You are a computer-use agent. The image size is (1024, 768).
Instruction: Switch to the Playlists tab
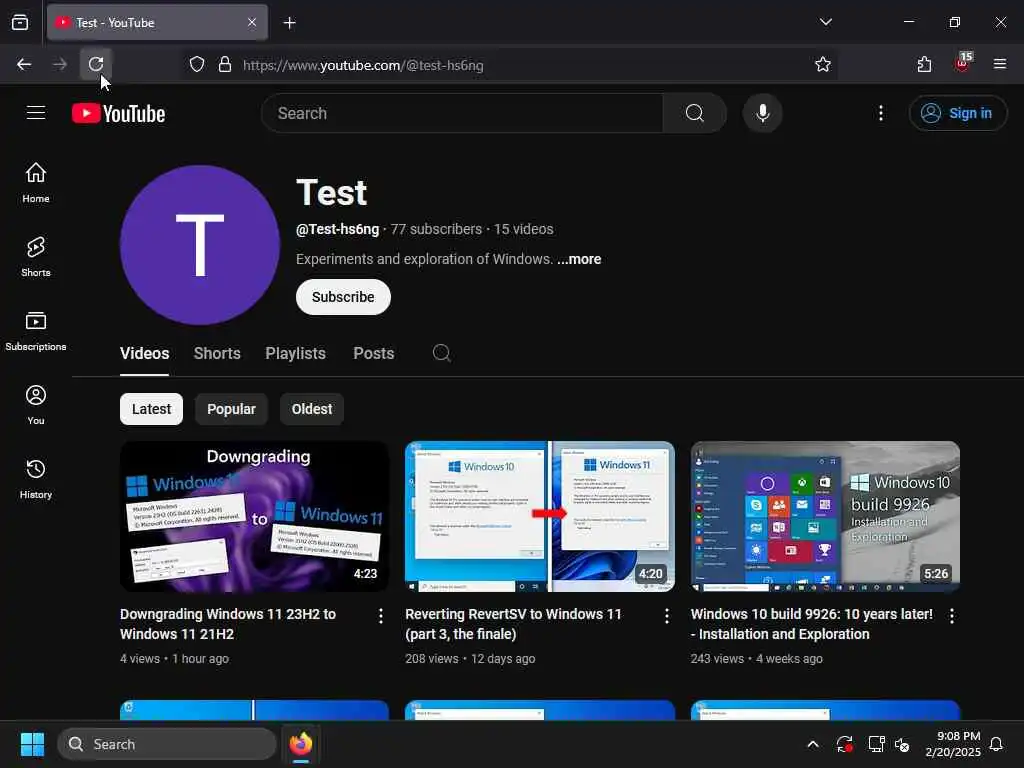pyautogui.click(x=295, y=353)
